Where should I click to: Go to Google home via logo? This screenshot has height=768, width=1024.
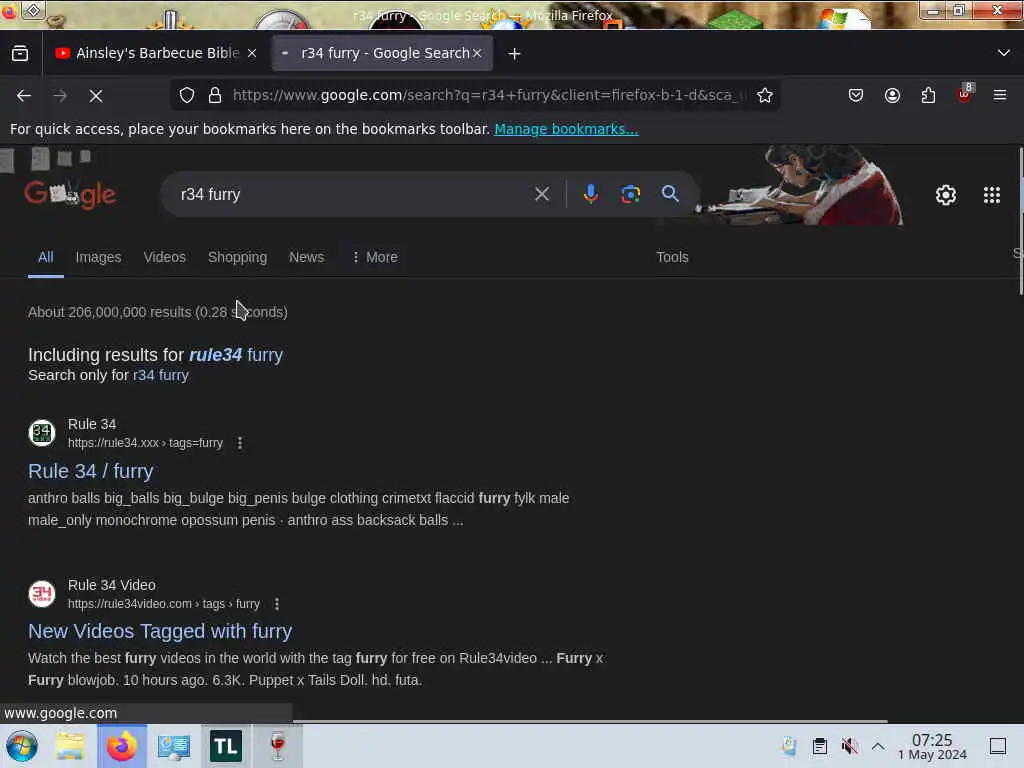[71, 194]
